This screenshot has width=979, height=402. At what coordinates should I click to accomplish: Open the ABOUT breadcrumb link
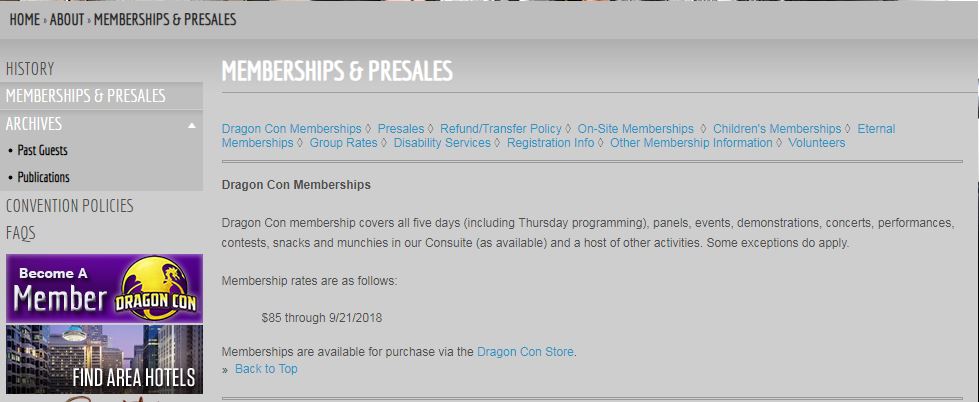click(67, 19)
